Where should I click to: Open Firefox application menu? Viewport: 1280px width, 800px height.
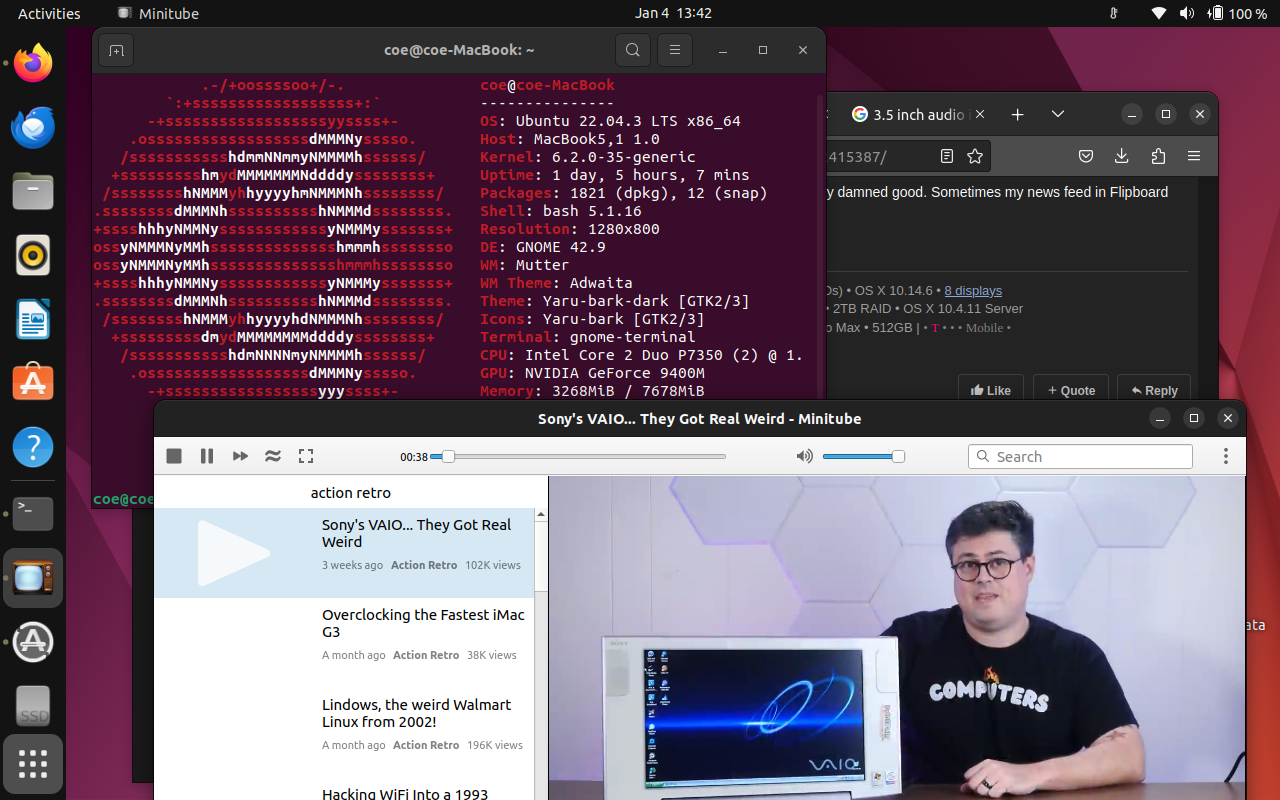pyautogui.click(x=1194, y=156)
